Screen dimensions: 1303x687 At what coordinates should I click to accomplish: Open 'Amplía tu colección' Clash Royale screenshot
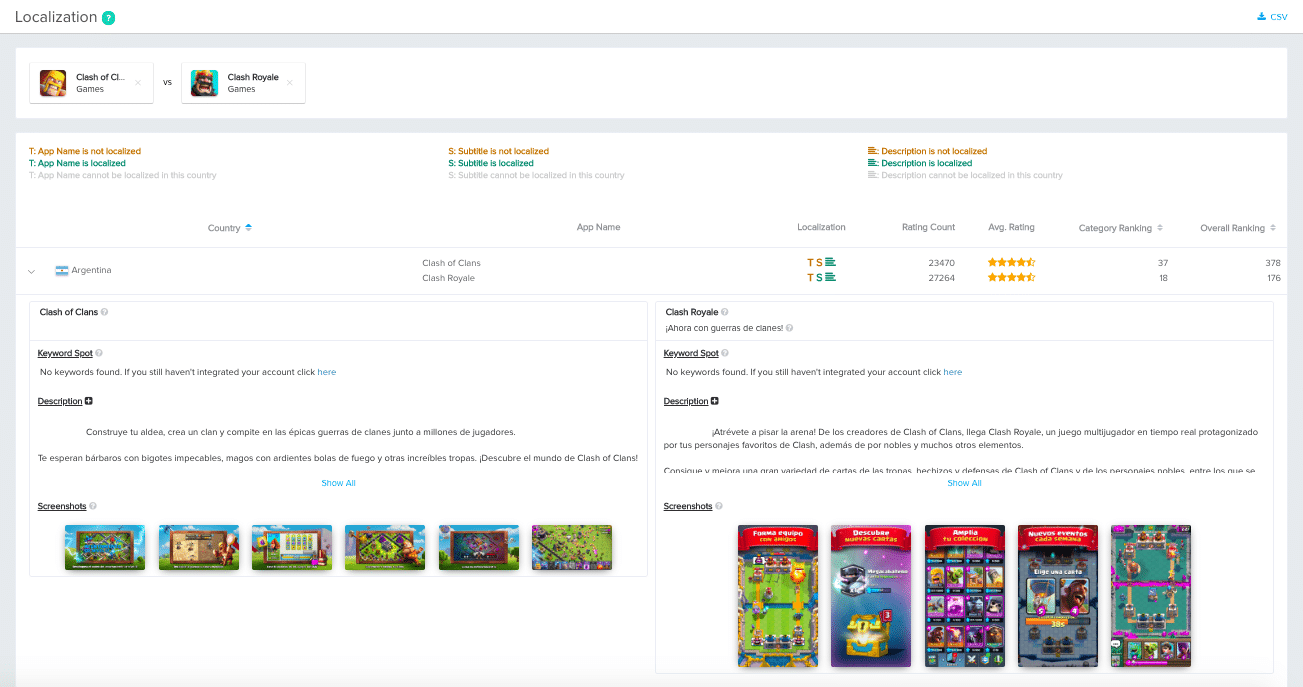point(965,596)
